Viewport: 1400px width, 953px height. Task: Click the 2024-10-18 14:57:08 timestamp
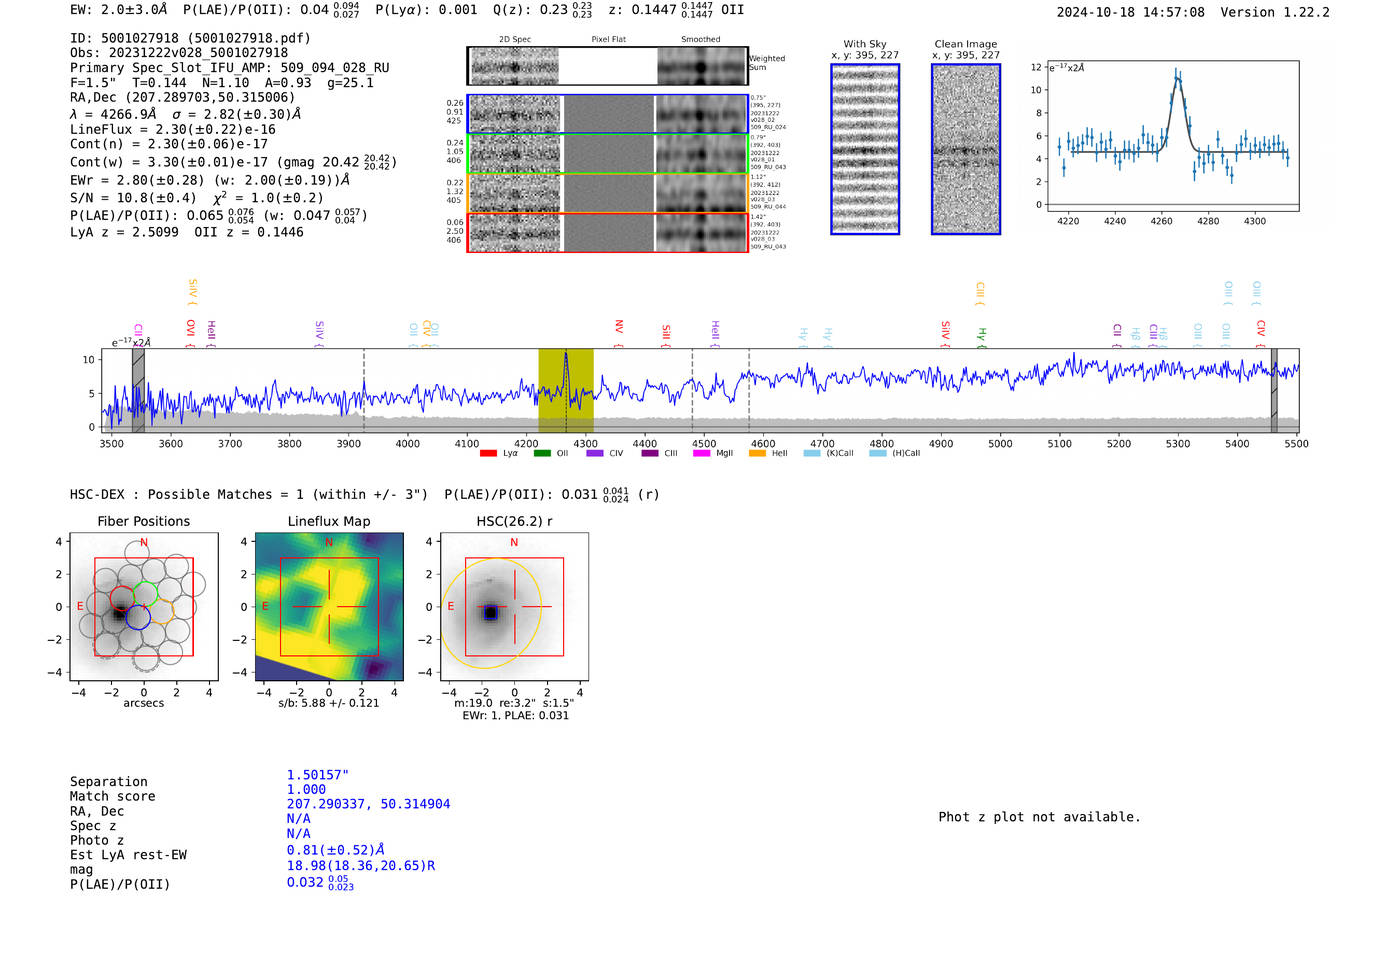1130,12
